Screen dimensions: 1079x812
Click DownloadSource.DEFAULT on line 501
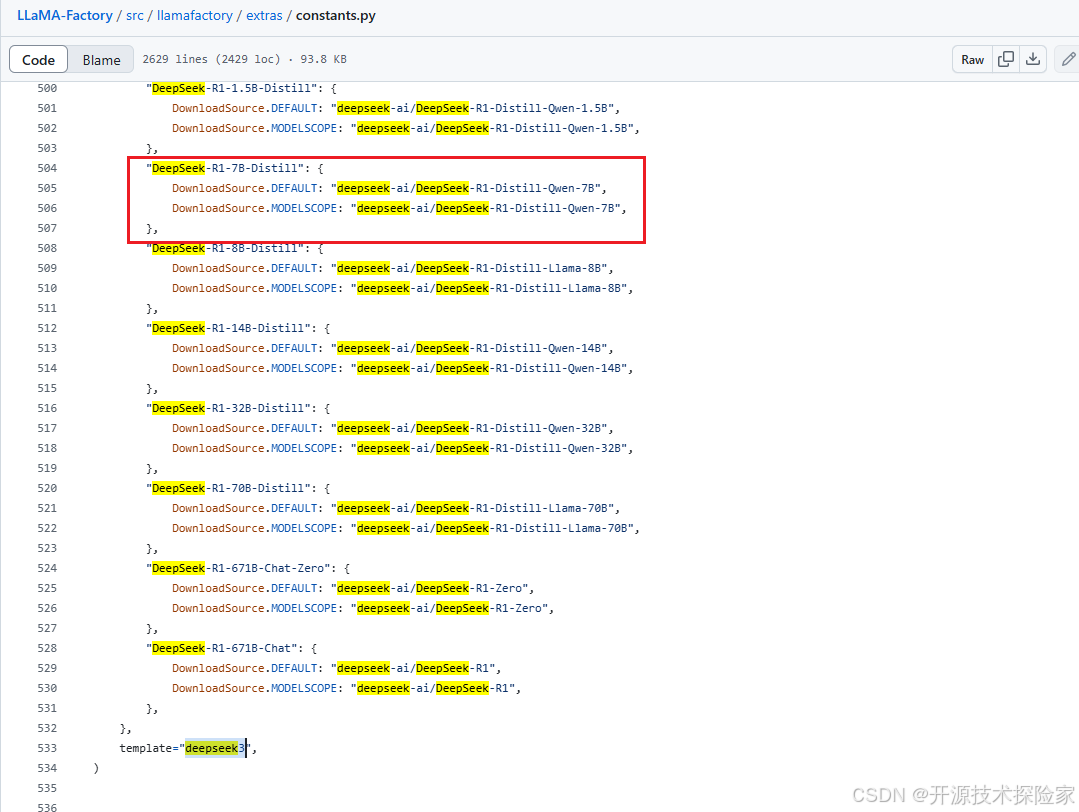[x=245, y=108]
